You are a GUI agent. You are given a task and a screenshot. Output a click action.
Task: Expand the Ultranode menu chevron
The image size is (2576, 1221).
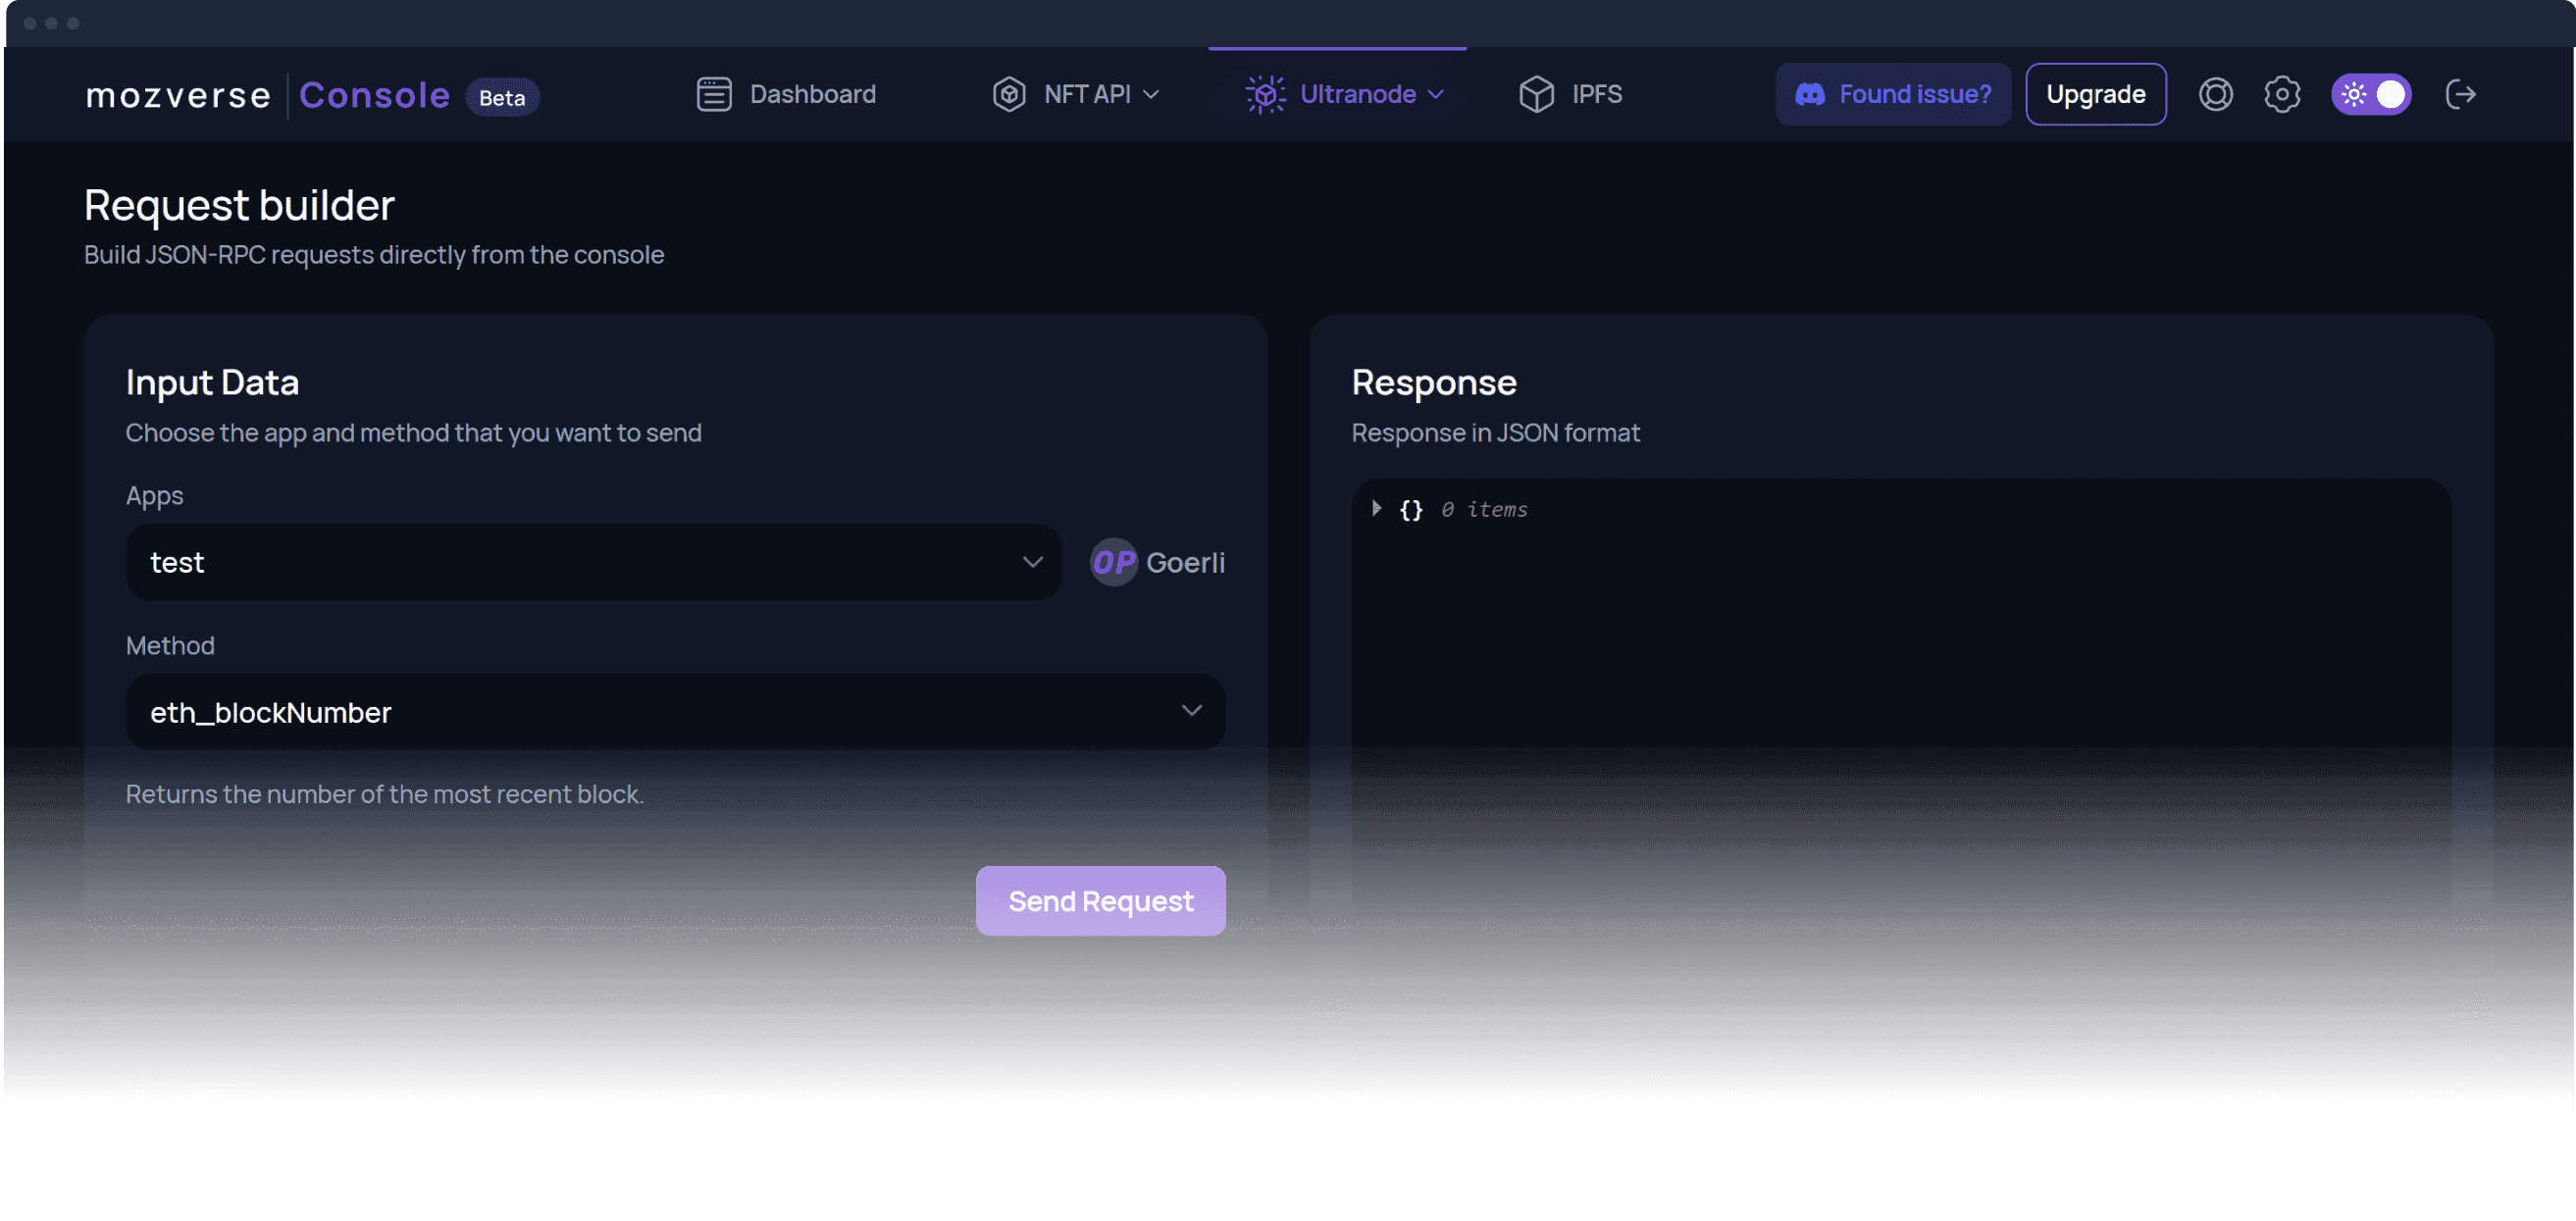[1436, 94]
